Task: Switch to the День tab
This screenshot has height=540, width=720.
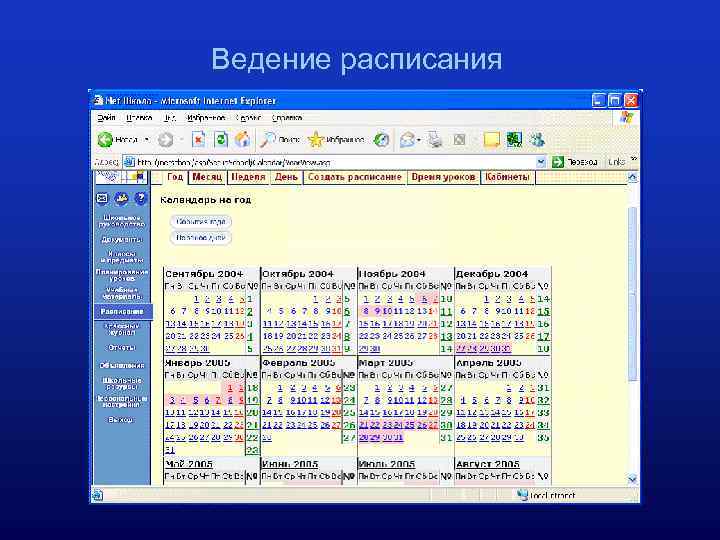Action: coord(286,177)
